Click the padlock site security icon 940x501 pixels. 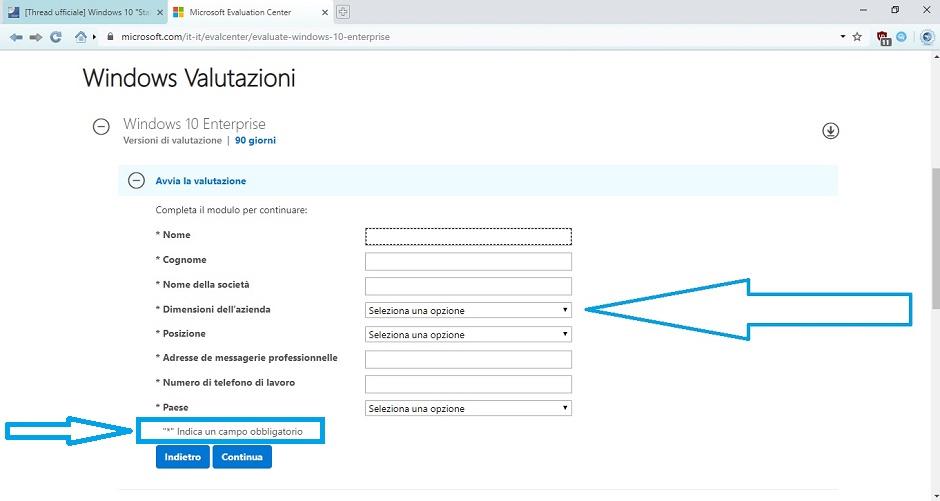(x=110, y=37)
